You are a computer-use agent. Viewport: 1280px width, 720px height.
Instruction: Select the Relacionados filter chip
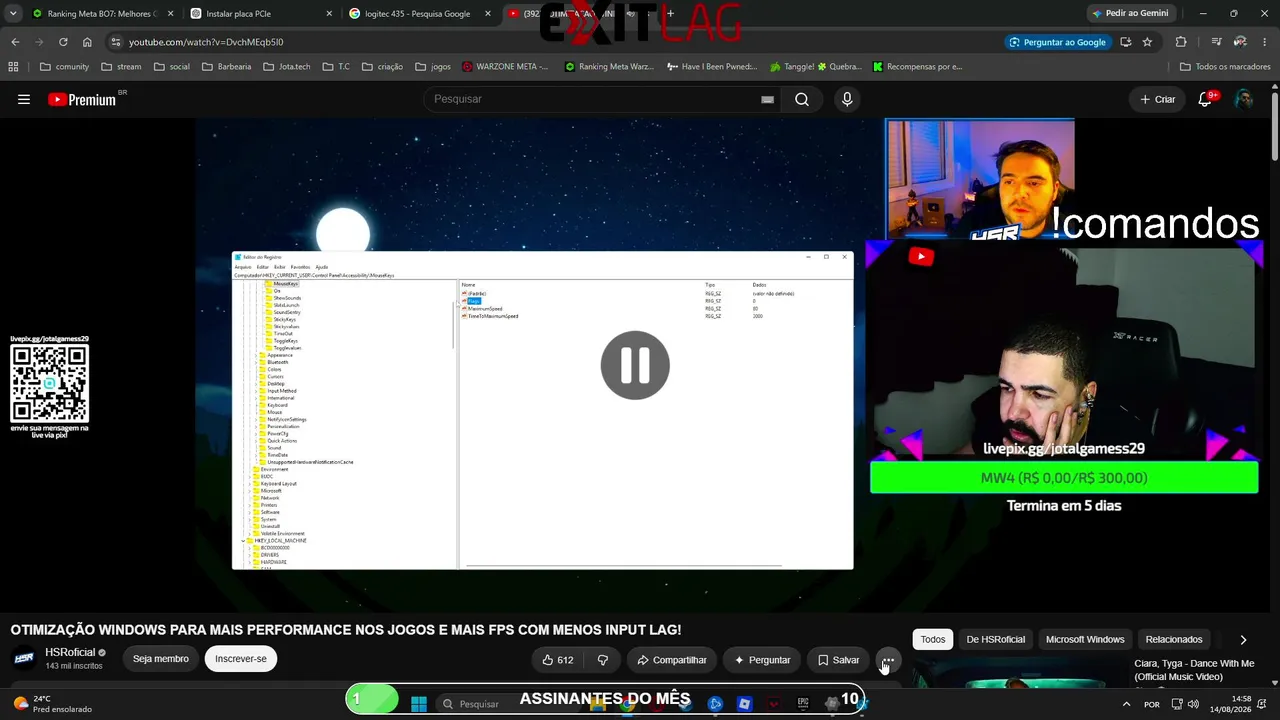click(1174, 639)
